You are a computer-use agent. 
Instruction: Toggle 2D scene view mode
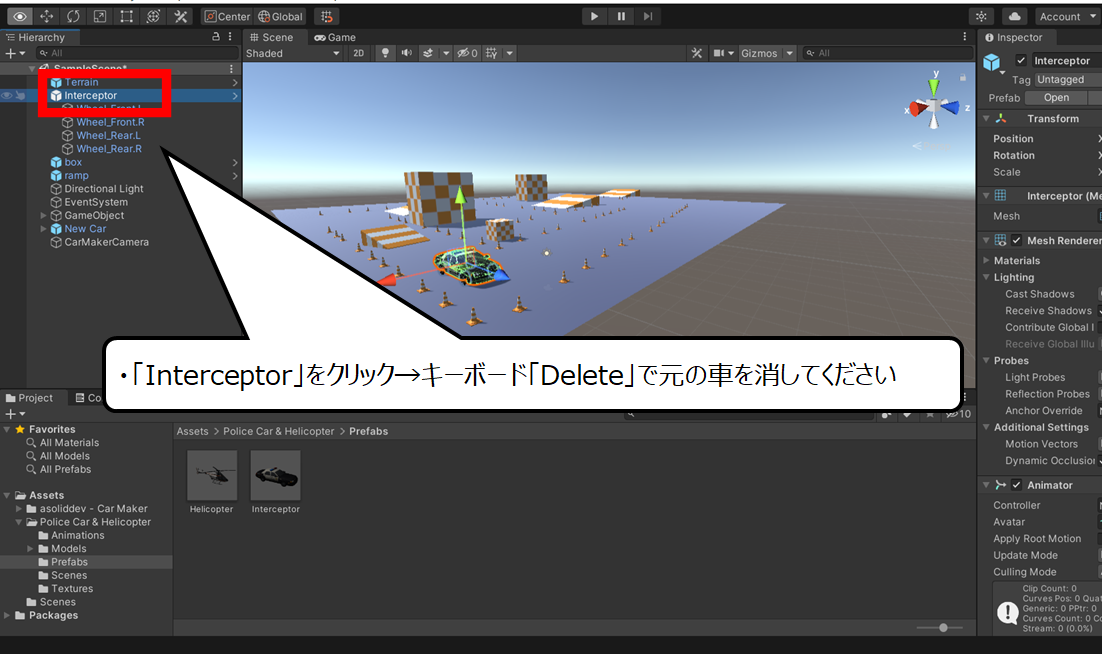358,53
